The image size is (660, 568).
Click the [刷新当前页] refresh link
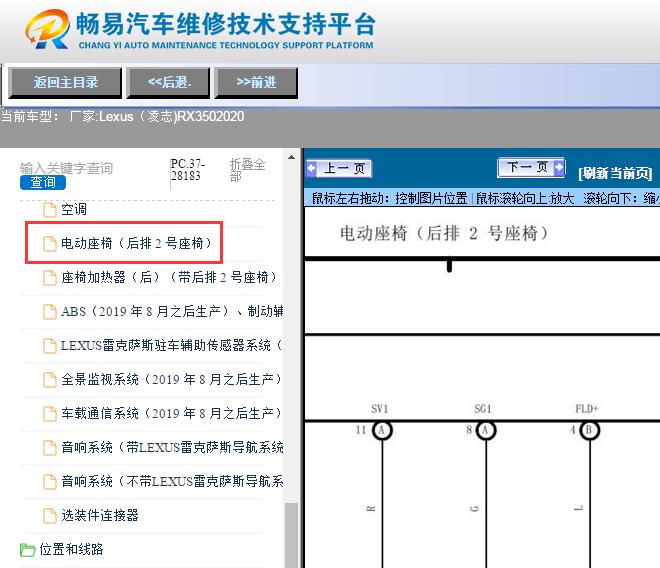pos(615,173)
